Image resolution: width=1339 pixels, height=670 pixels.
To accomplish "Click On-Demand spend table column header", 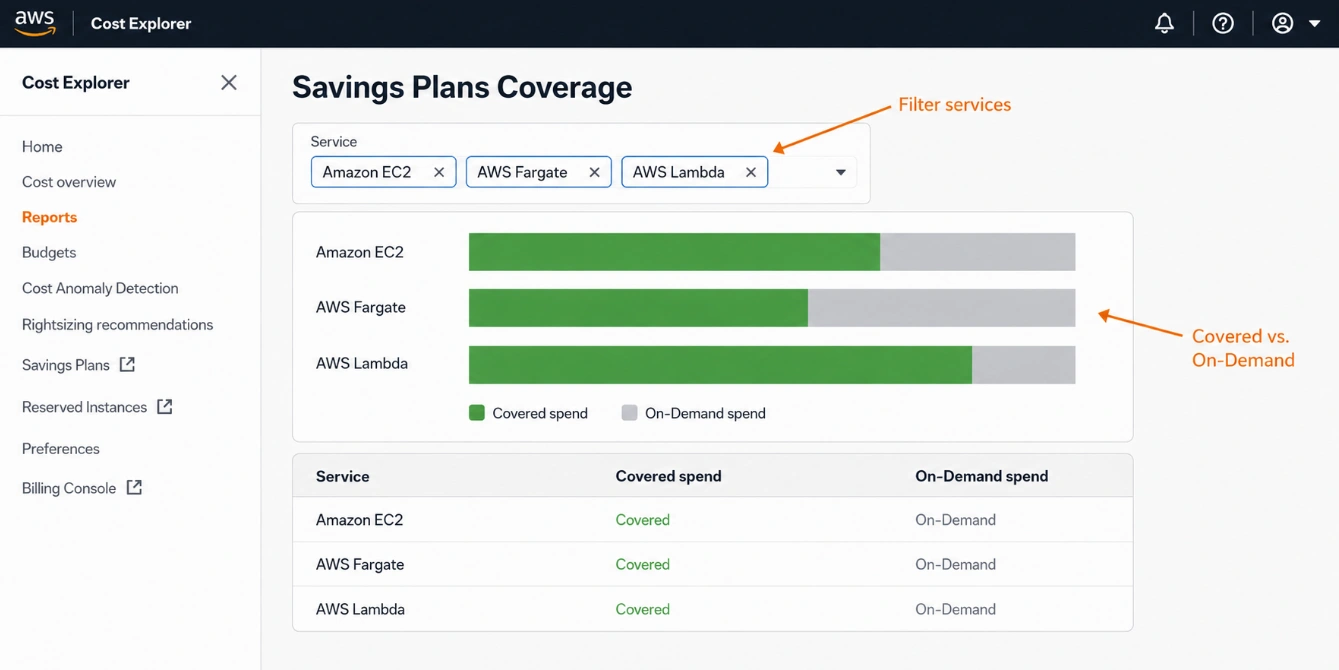I will click(982, 476).
